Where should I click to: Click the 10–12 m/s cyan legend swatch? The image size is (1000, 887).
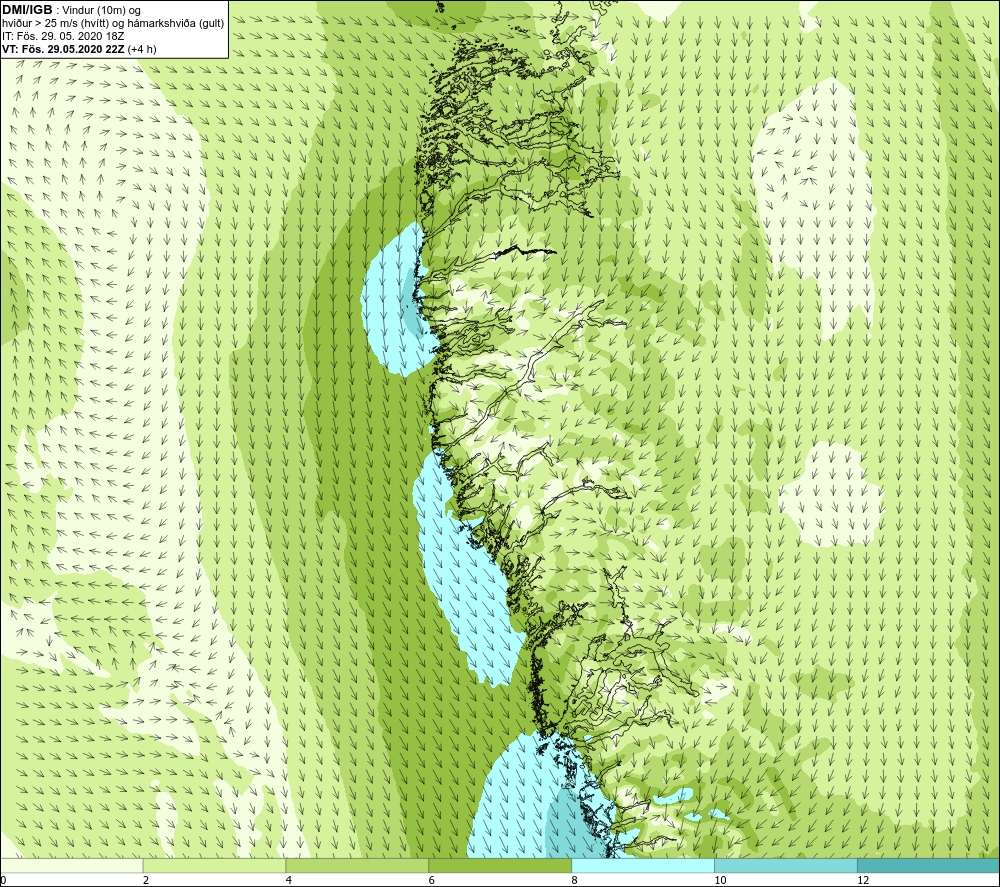coord(786,865)
